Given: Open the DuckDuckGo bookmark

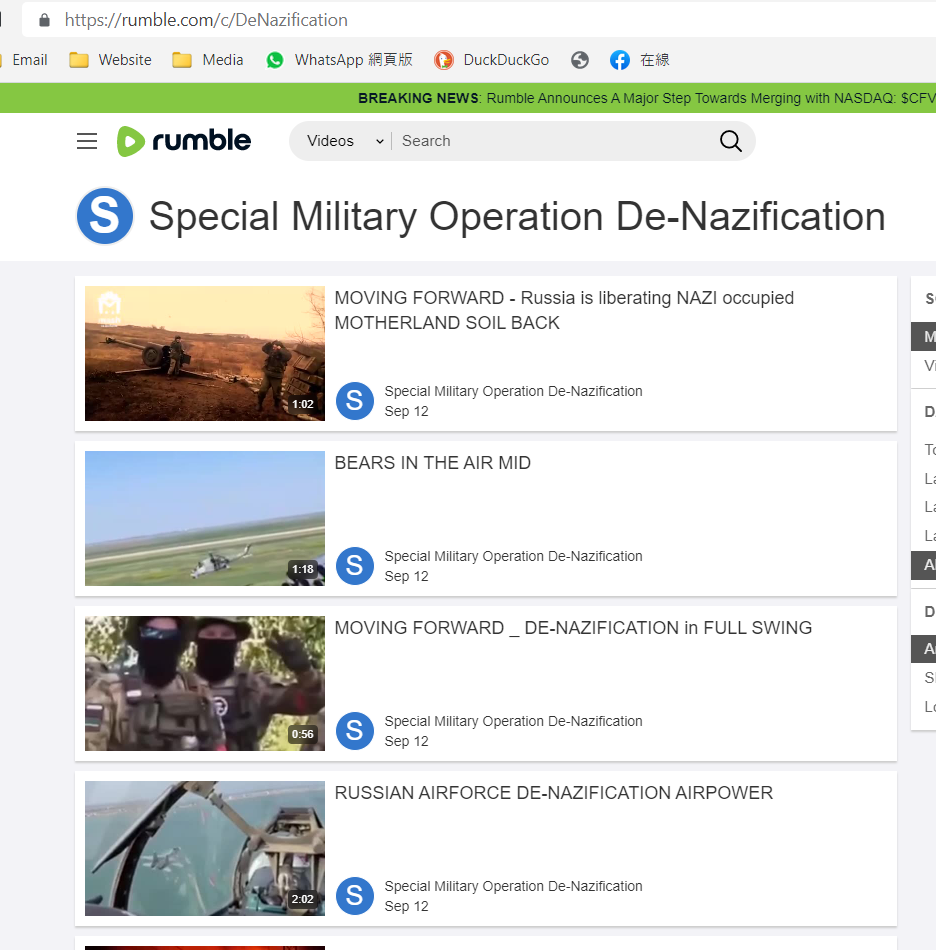Looking at the screenshot, I should click(492, 60).
